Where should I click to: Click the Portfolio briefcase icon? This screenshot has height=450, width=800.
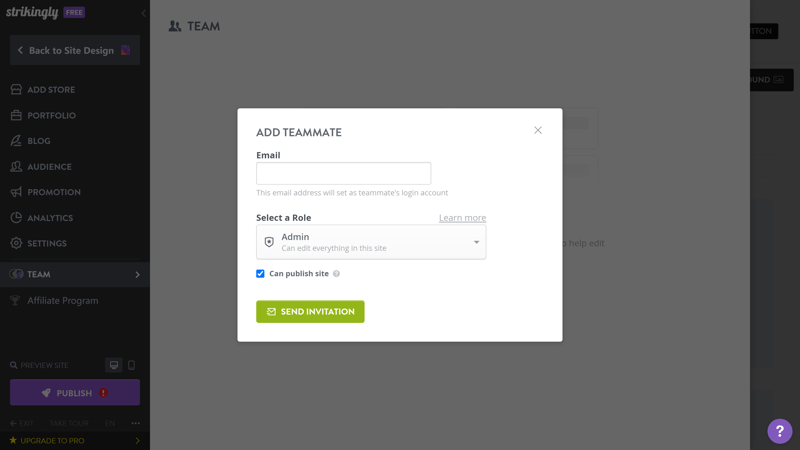point(16,115)
